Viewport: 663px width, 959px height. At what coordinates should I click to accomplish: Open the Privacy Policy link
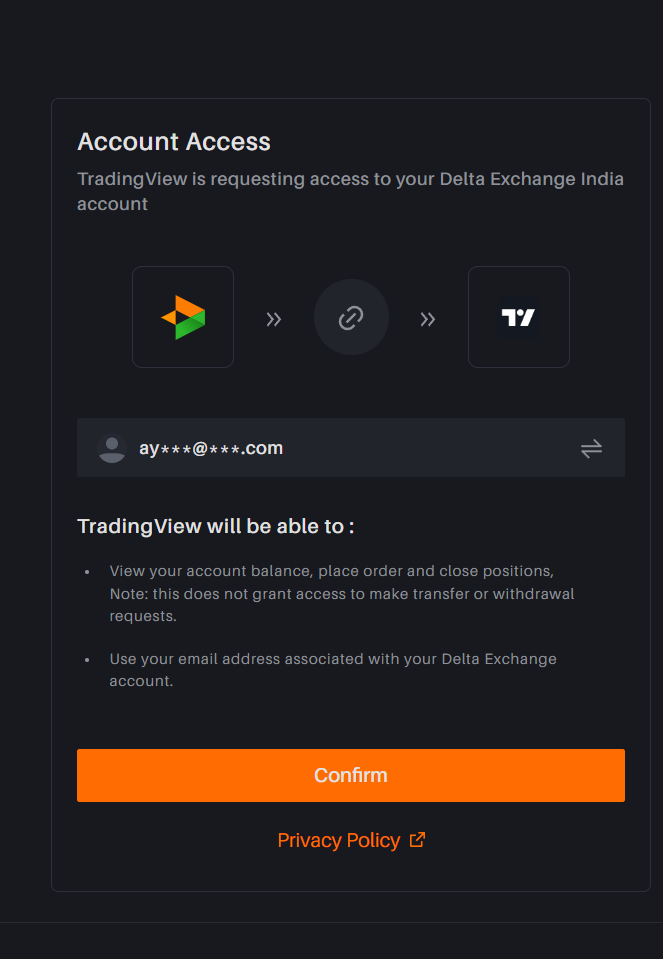338,840
